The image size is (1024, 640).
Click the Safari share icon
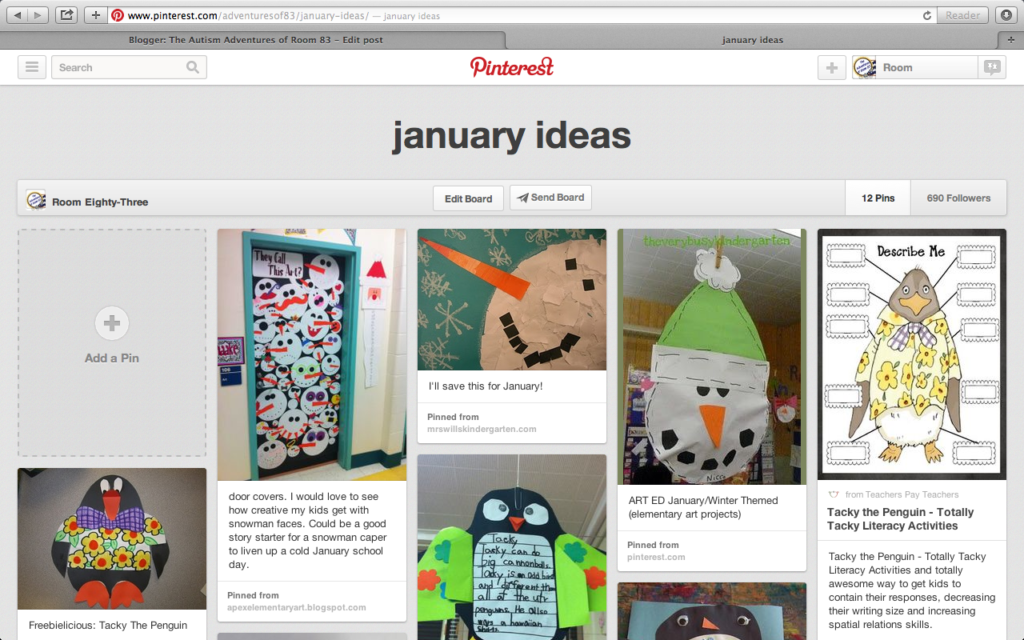[66, 15]
